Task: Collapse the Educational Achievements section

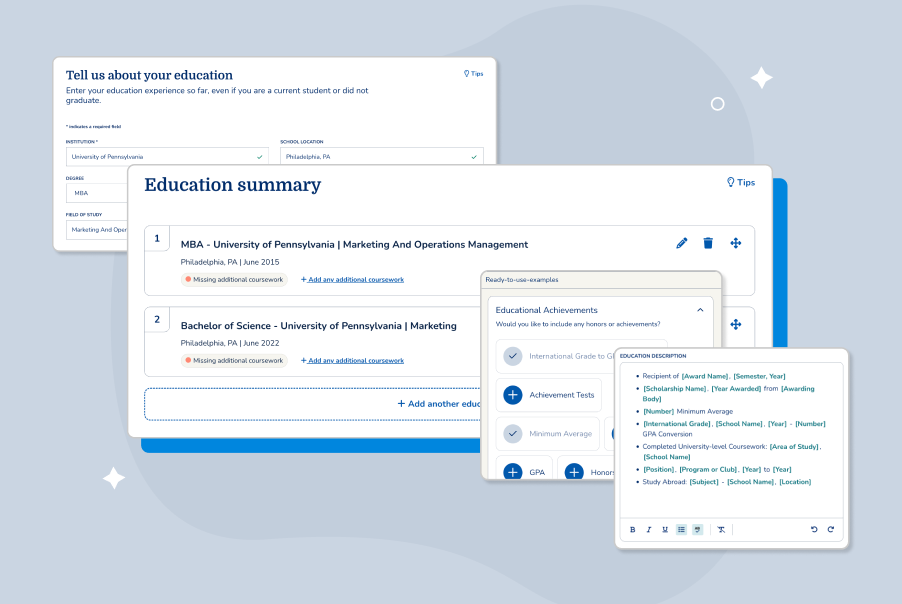Action: tap(700, 310)
